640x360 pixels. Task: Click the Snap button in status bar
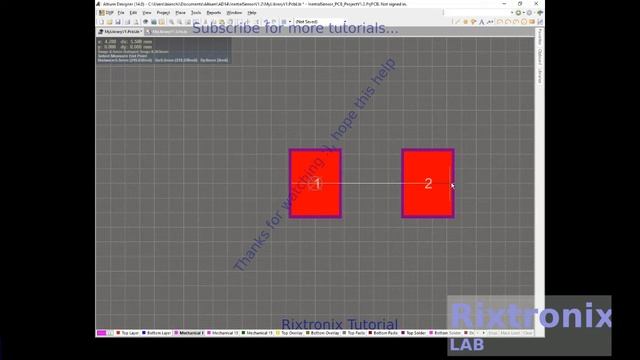coord(493,333)
